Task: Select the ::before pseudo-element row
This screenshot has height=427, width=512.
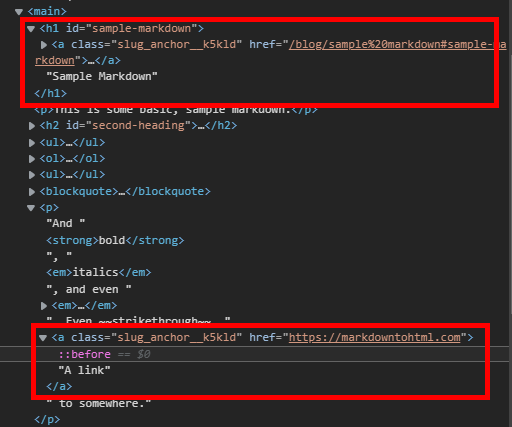Action: (256, 354)
